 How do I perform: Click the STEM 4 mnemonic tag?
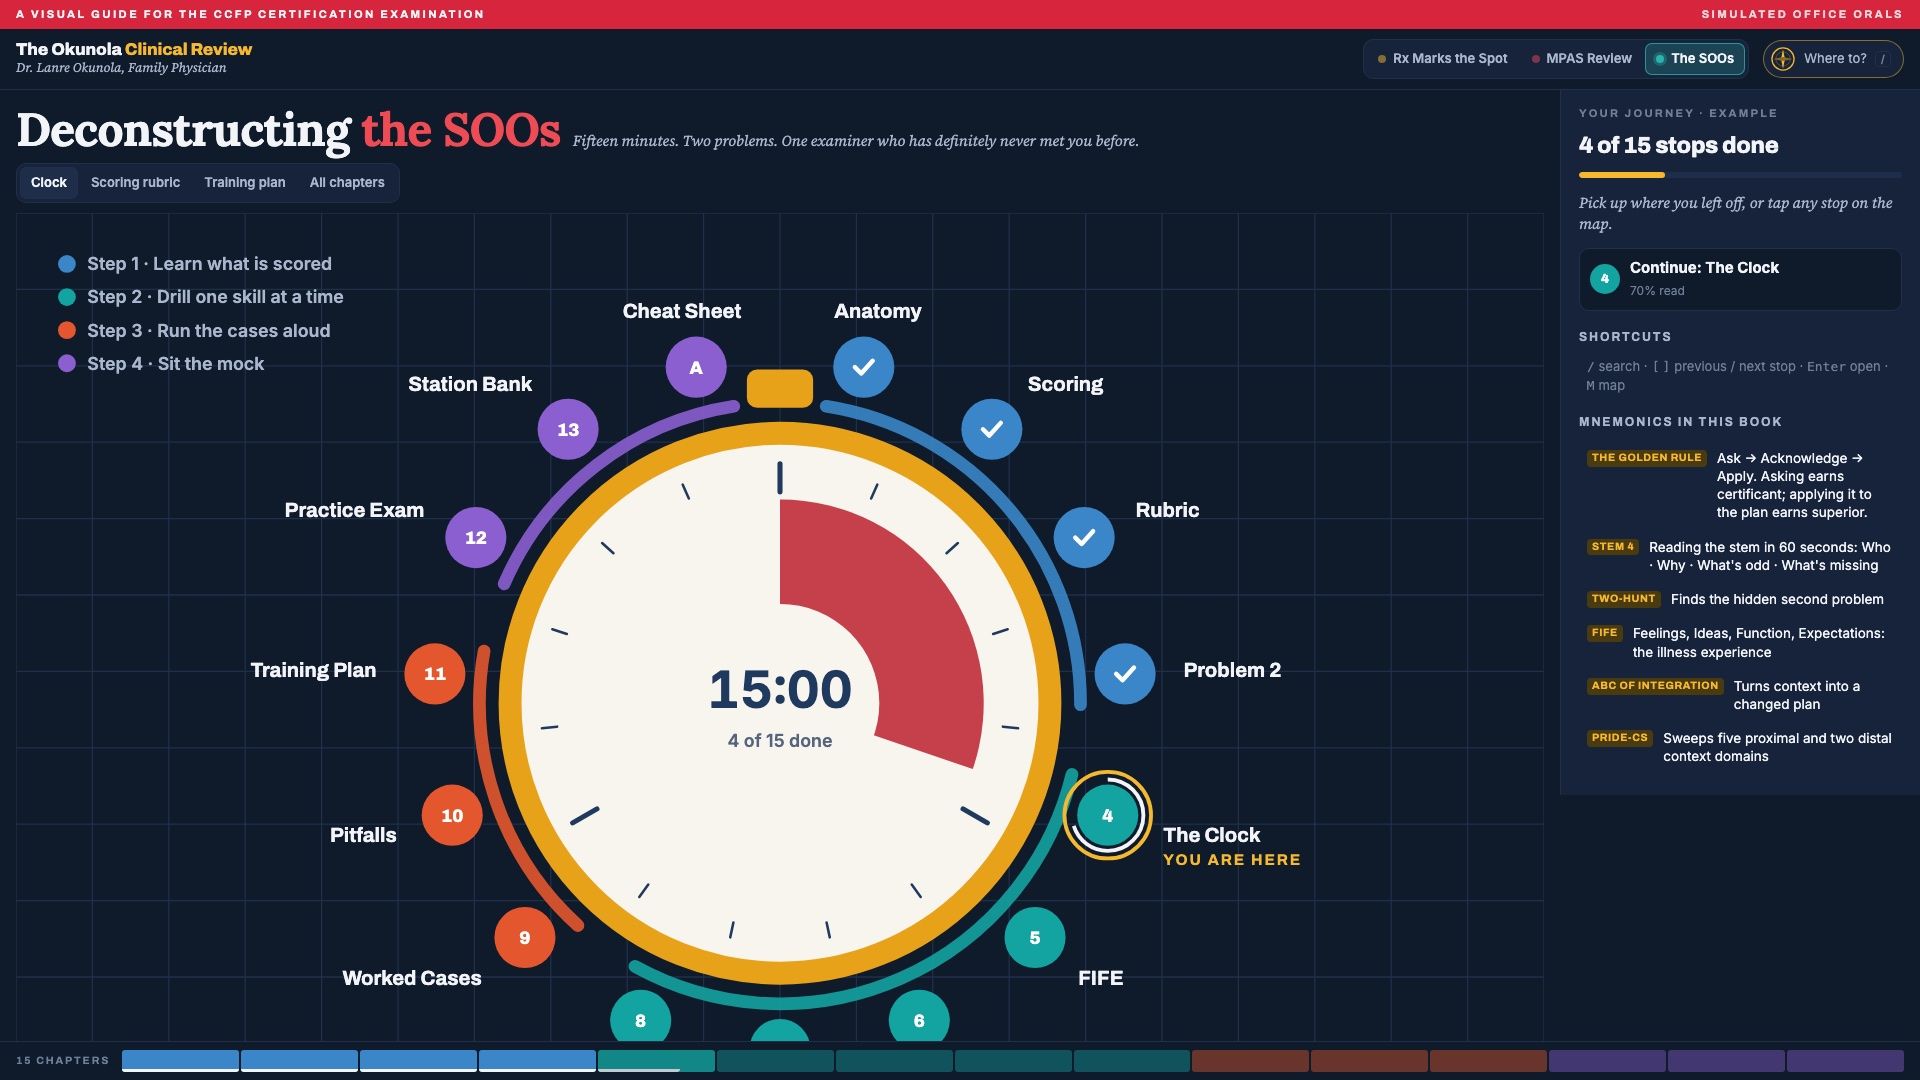pyautogui.click(x=1612, y=547)
